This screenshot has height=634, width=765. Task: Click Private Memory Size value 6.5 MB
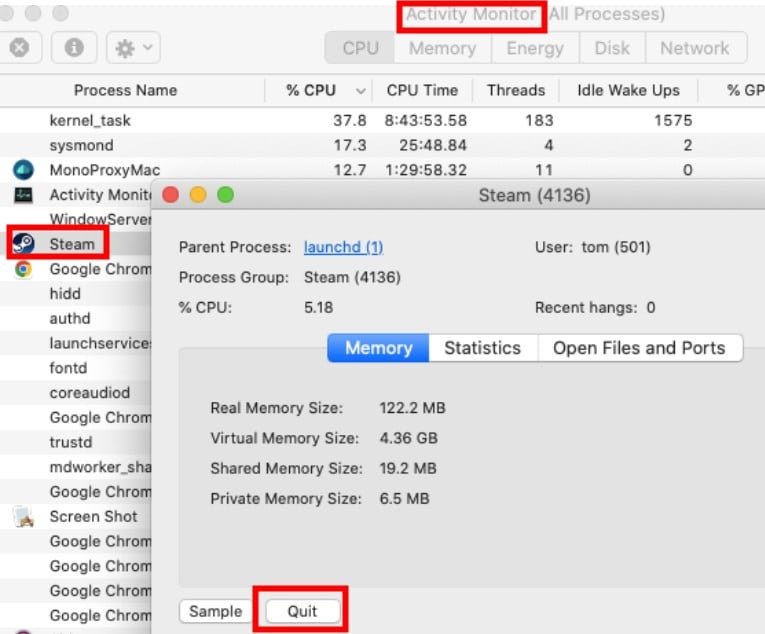click(x=404, y=499)
